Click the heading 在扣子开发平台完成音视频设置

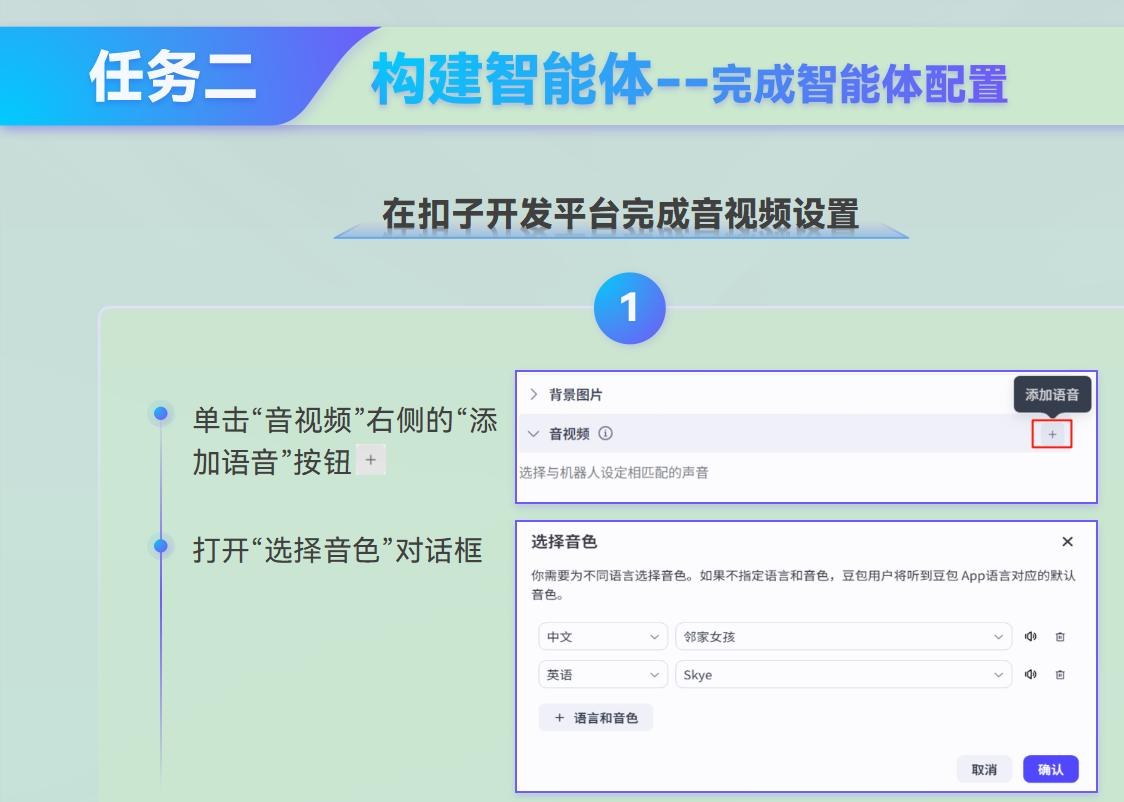pos(621,214)
